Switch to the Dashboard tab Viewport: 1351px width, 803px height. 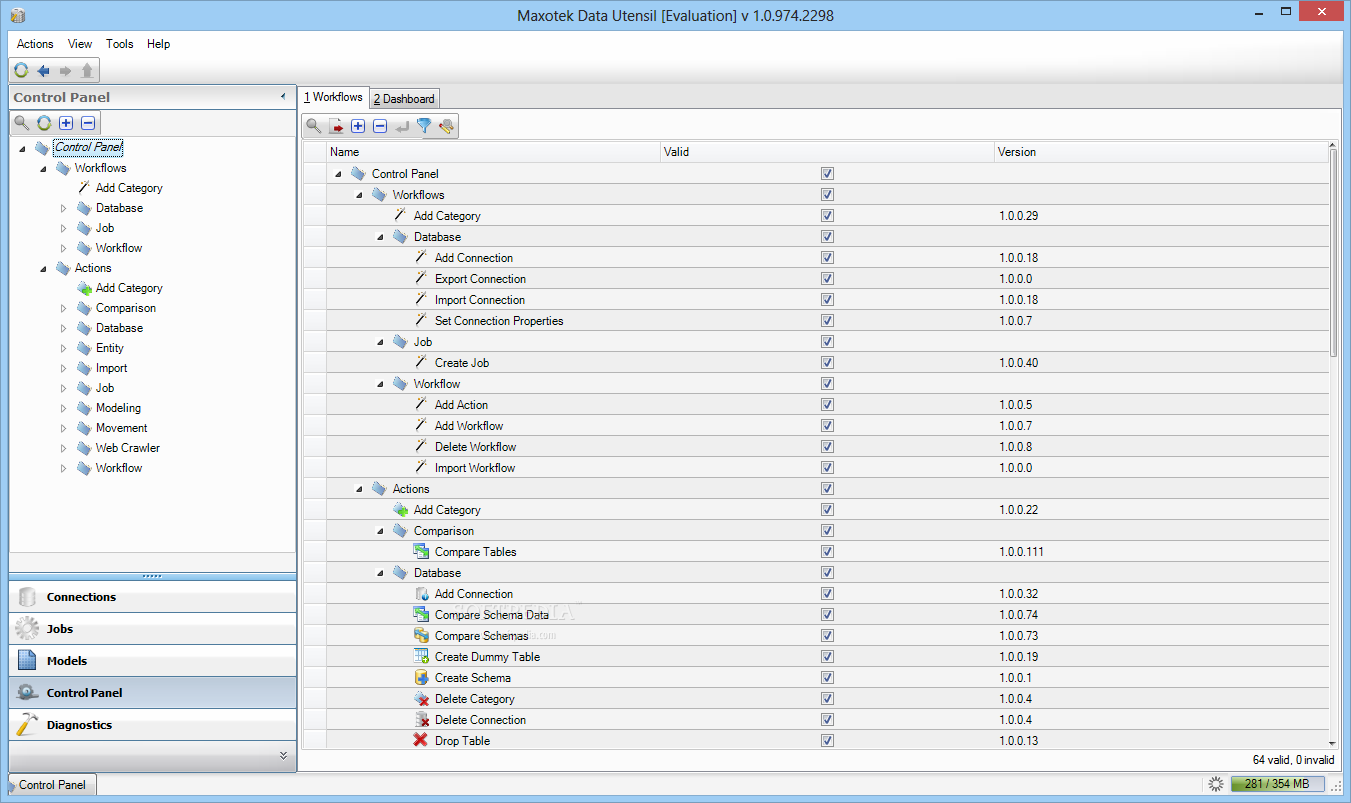click(404, 99)
